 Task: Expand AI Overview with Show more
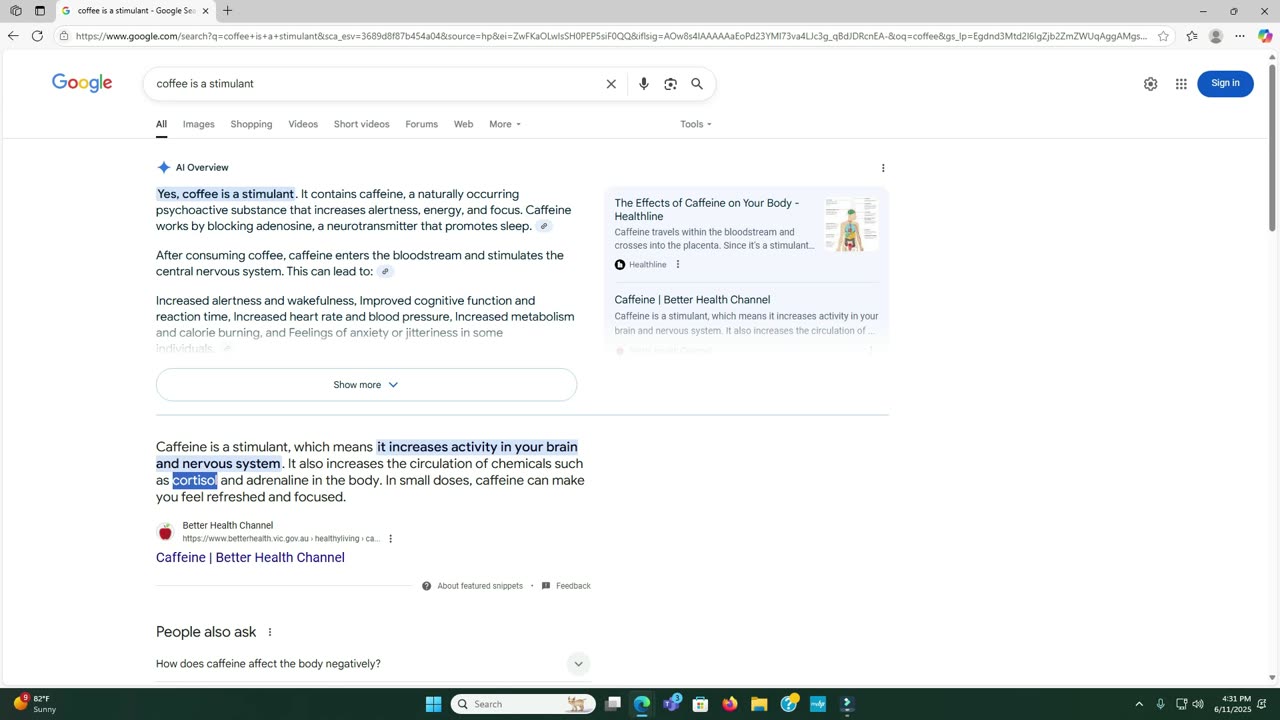[366, 385]
